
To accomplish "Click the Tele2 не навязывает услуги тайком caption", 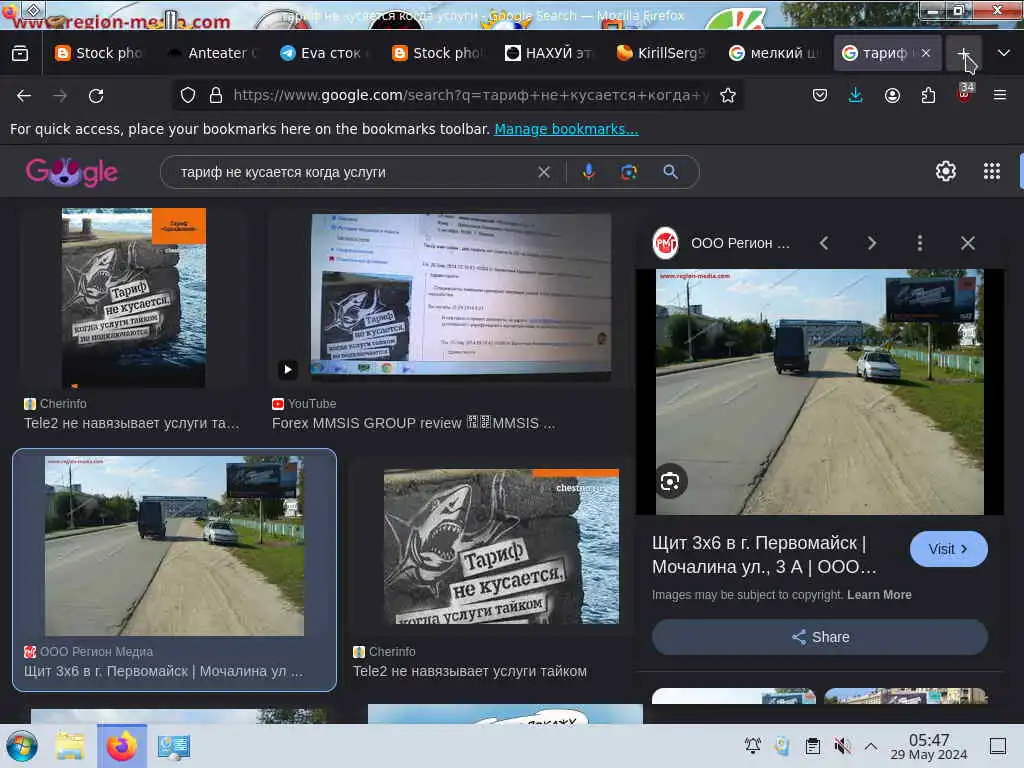I will coord(470,671).
